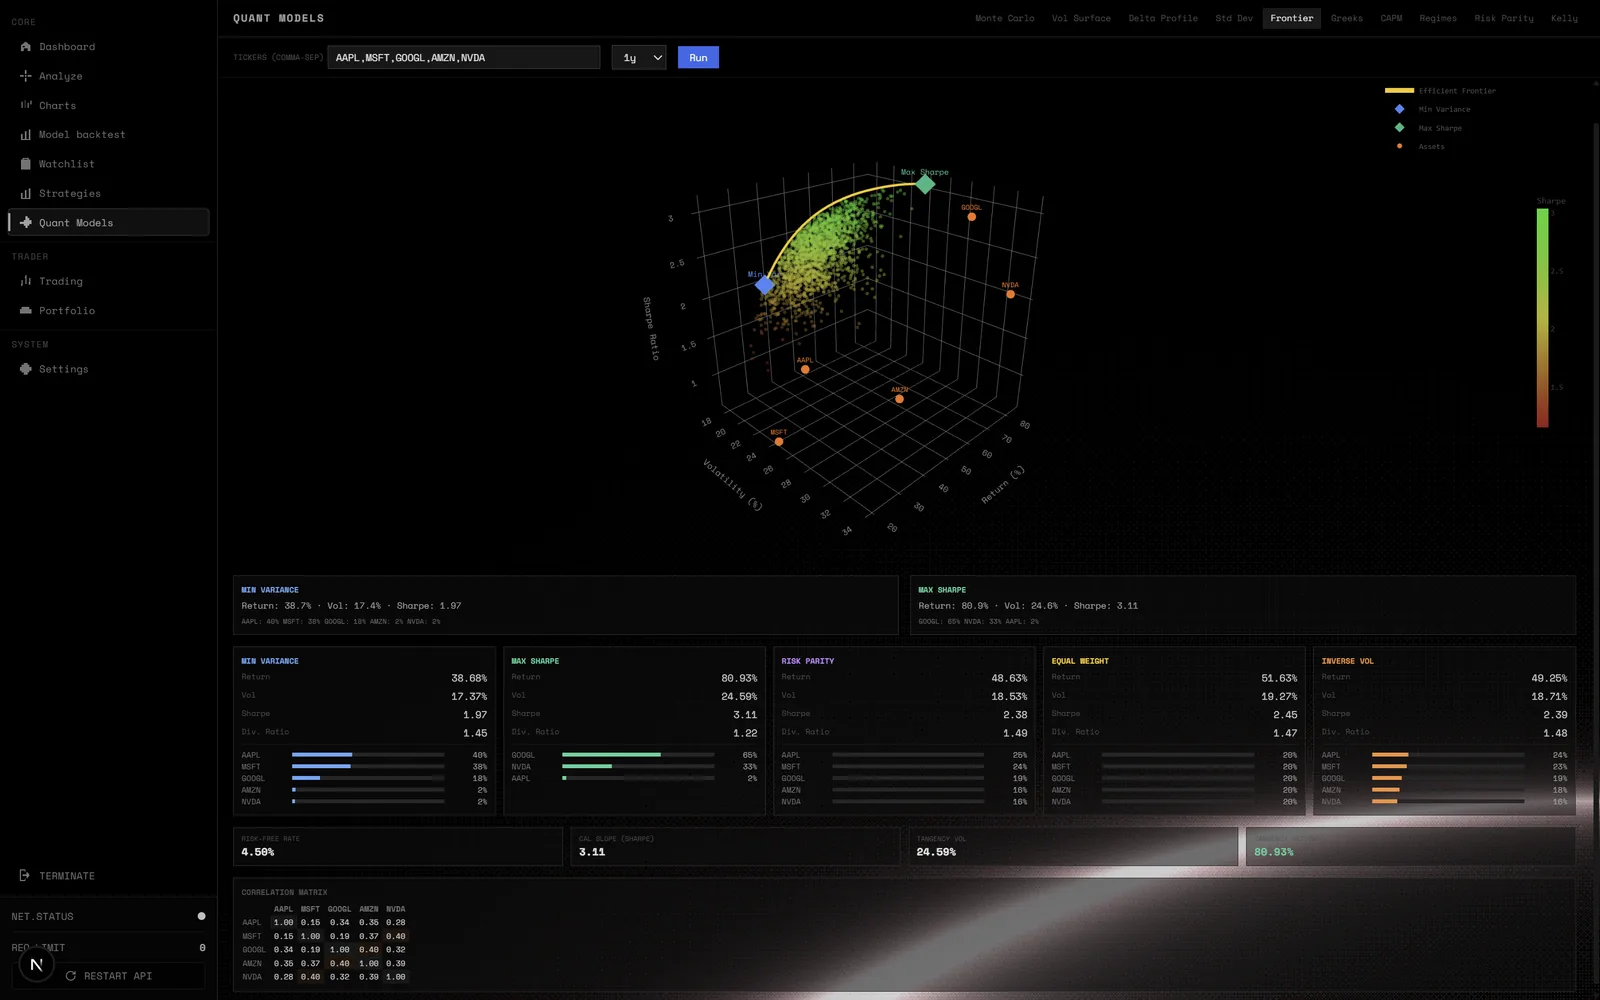Select the MSFT asset point on the chart
1600x1000 pixels.
tap(779, 441)
